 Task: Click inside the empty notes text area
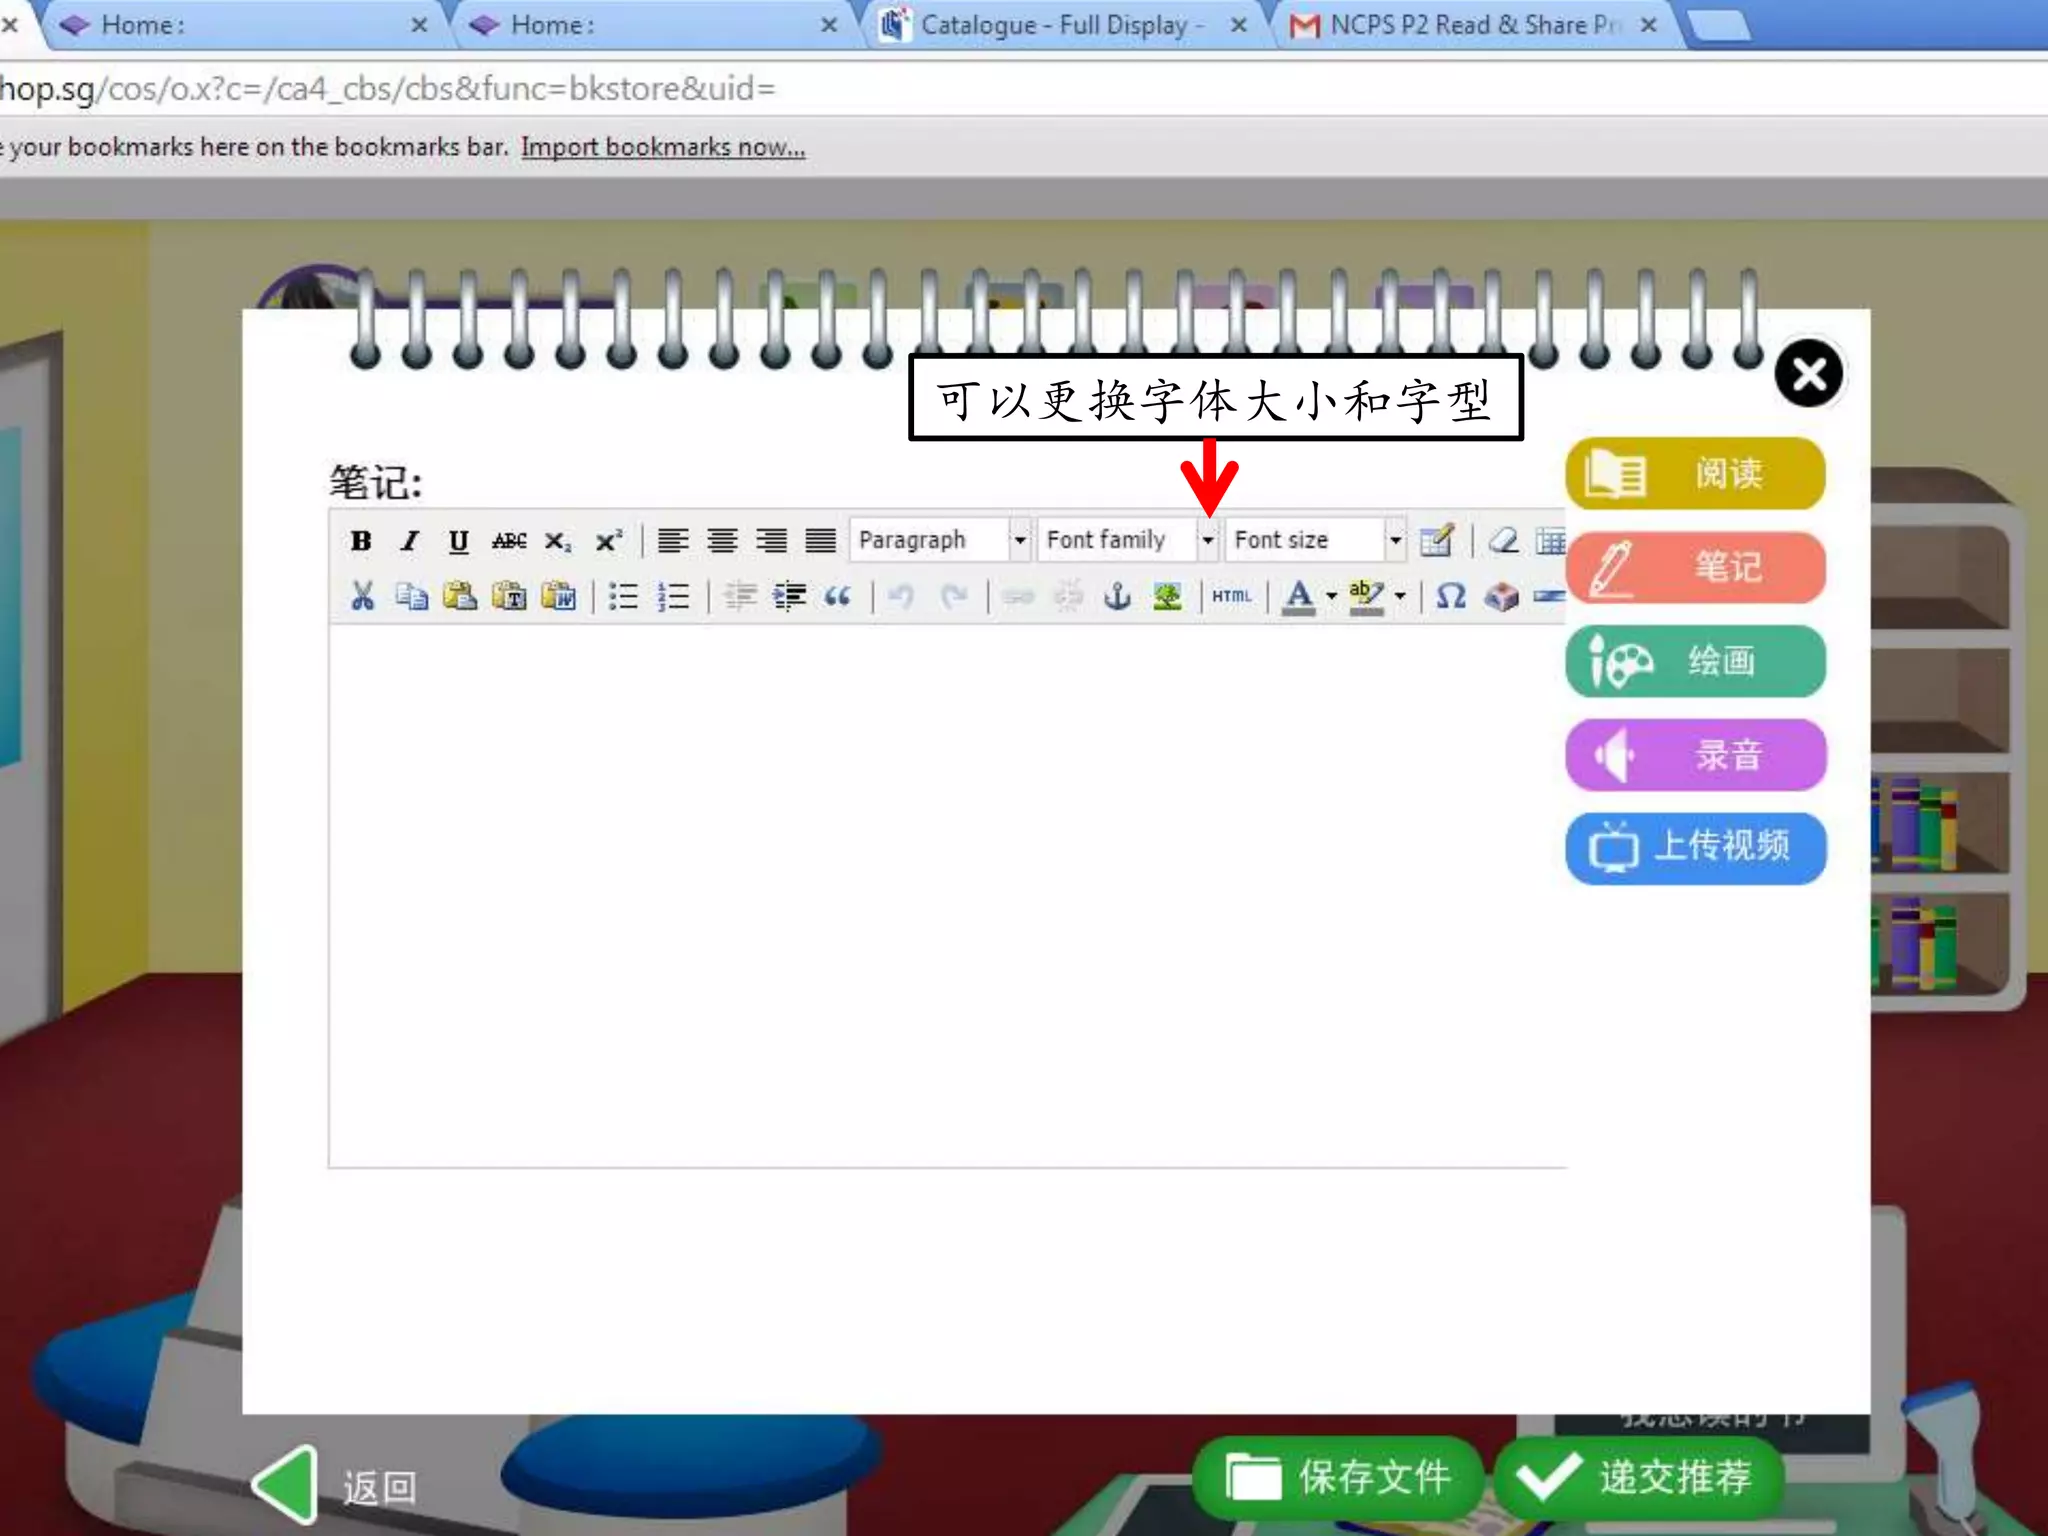[x=945, y=895]
